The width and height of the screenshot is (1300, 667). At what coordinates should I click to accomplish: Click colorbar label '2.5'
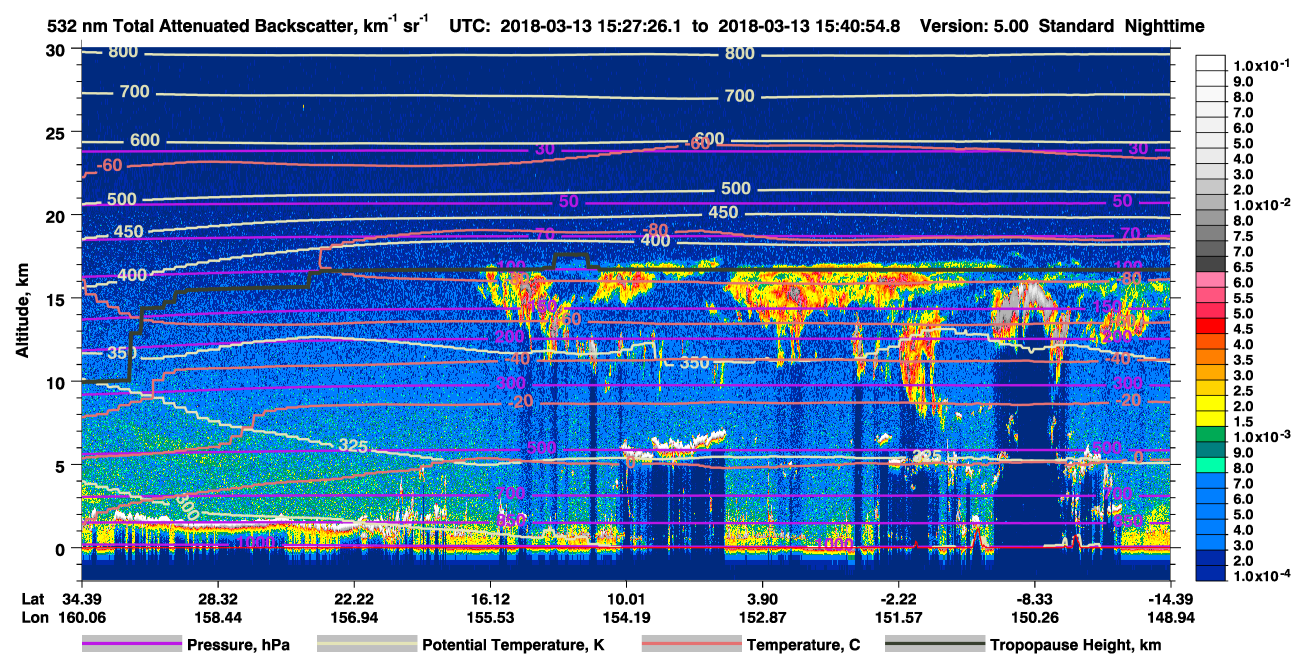[x=1242, y=391]
